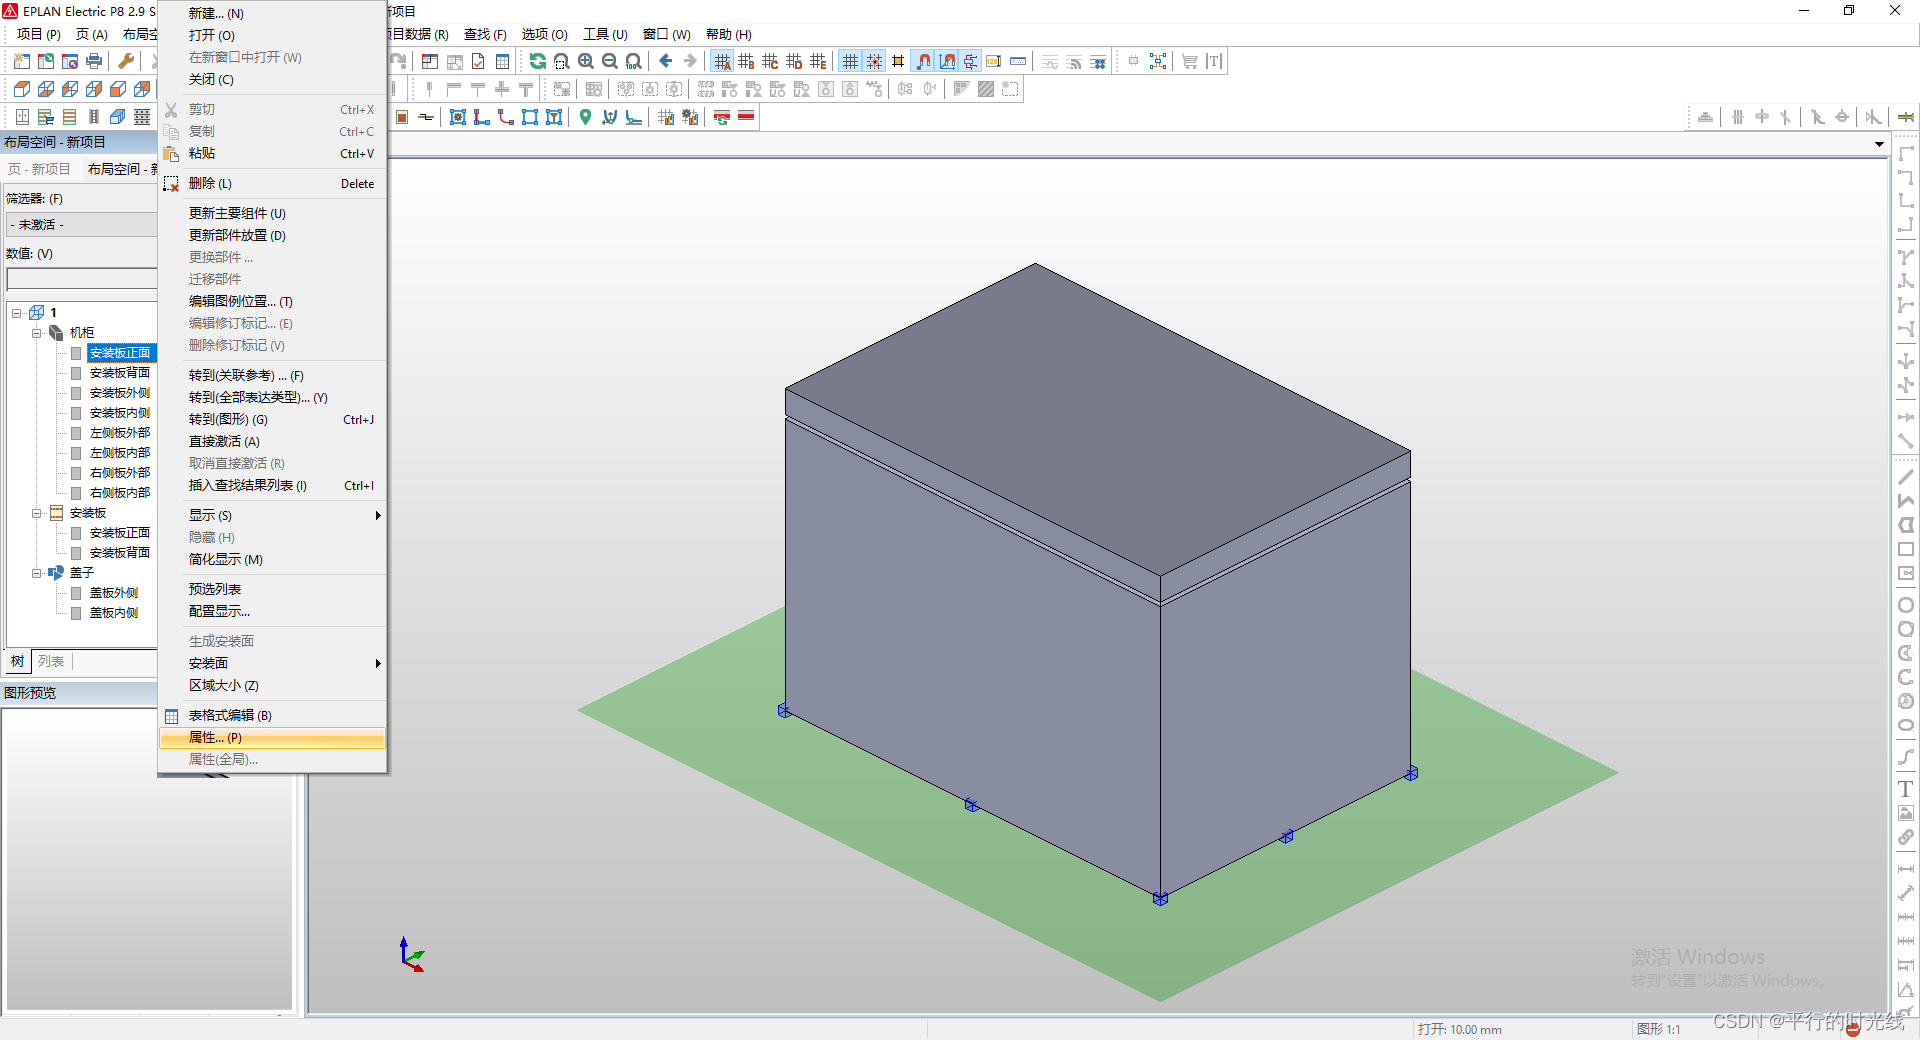Click the new page icon with star
The height and width of the screenshot is (1040, 1920).
click(x=22, y=62)
